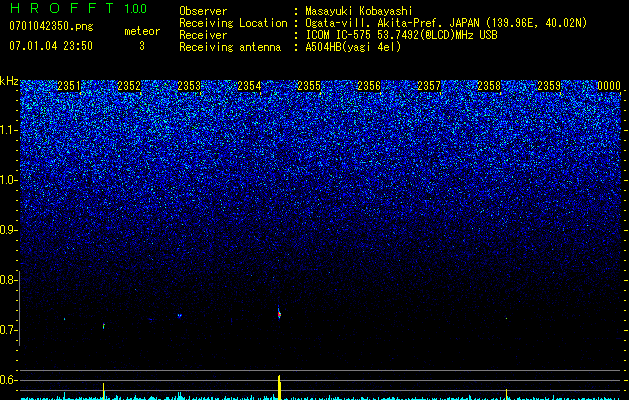Click the tallest yellow power spike below the 2354 echo
The width and height of the screenshot is (629, 400).
click(280, 387)
